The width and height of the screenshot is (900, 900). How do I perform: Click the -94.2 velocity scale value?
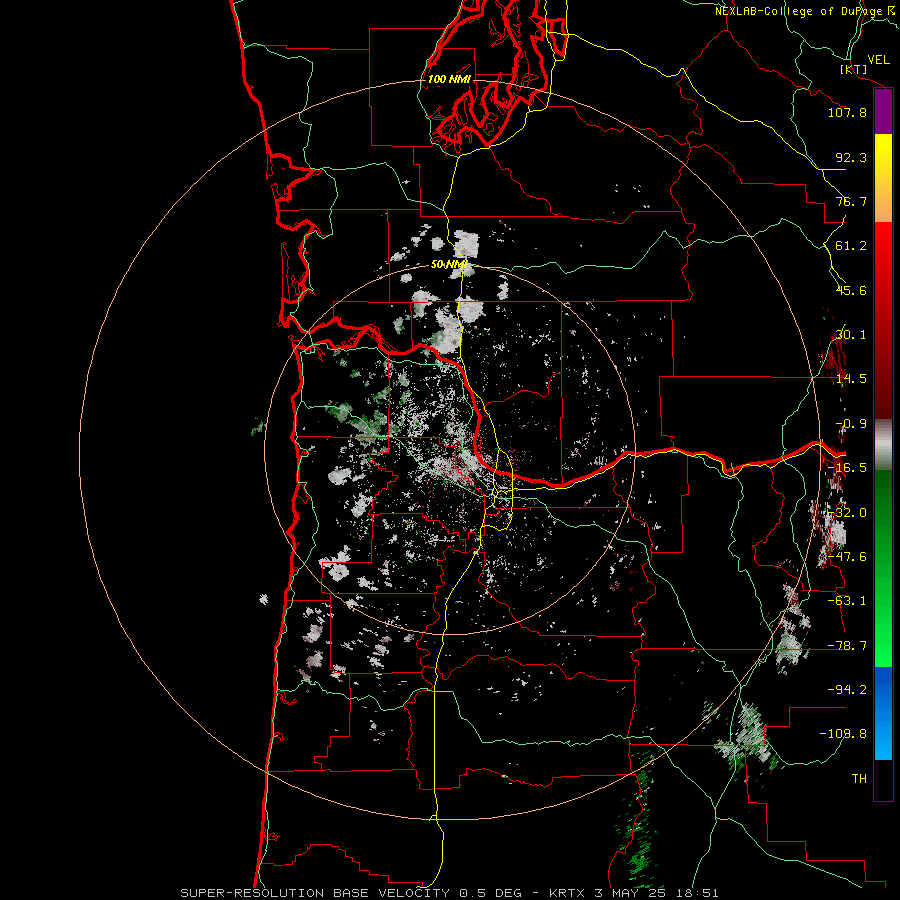(847, 690)
